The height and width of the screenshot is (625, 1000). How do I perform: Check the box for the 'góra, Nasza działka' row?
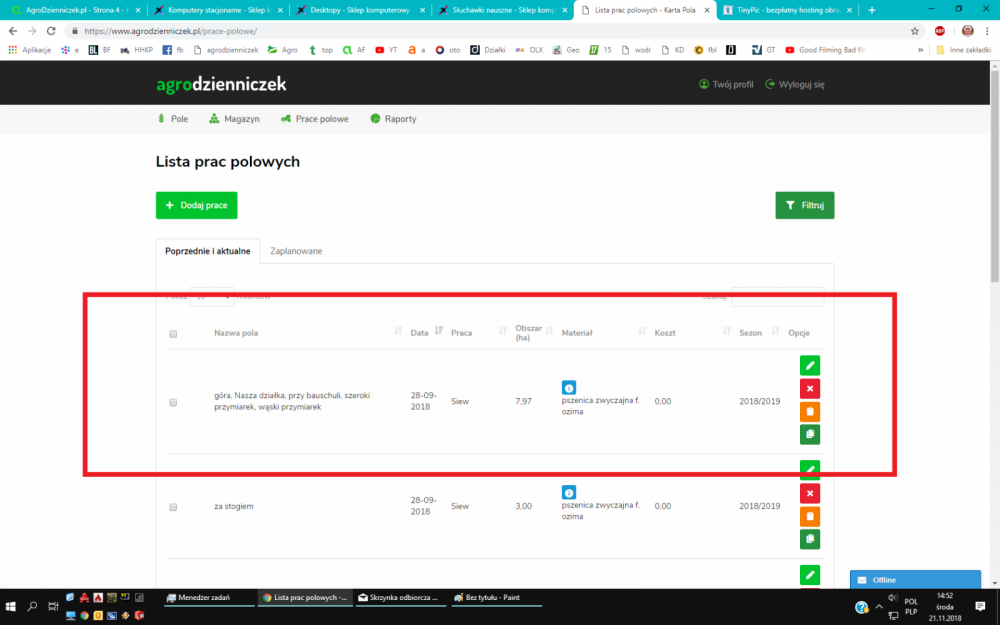point(173,402)
